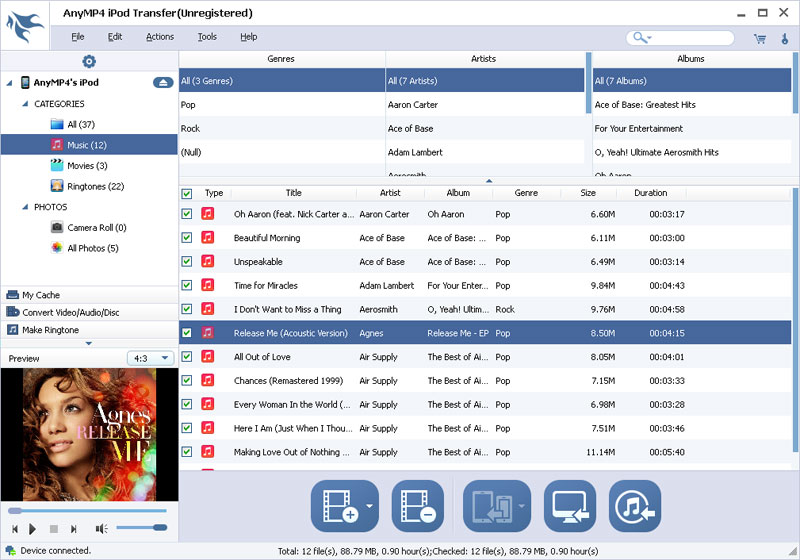800x560 pixels.
Task: Open Convert Video/Audio/Disc panel
Action: (x=89, y=312)
